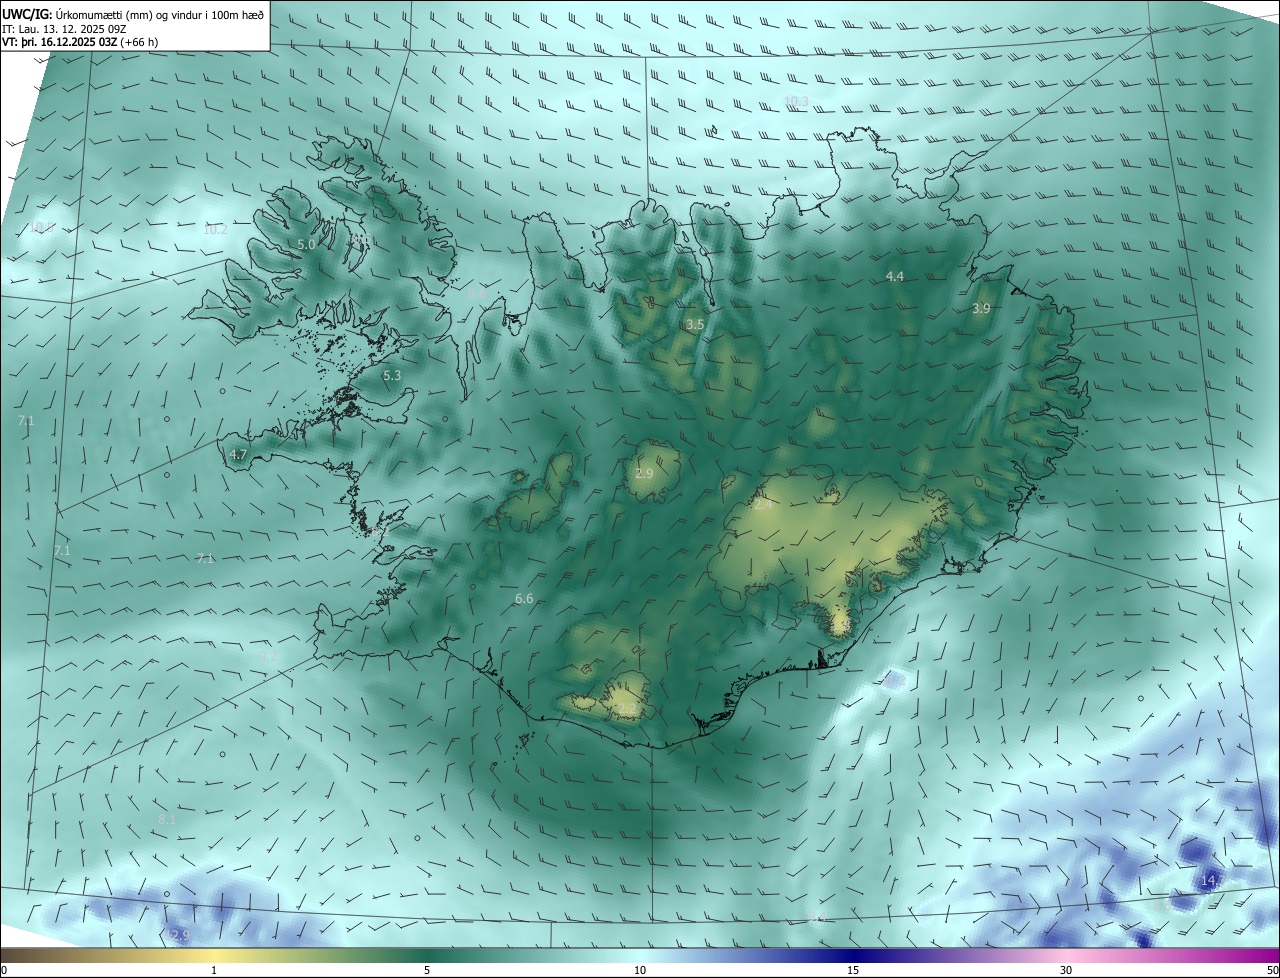The image size is (1280, 978).
Task: Click the 5.3 value label on the map
Action: click(392, 376)
